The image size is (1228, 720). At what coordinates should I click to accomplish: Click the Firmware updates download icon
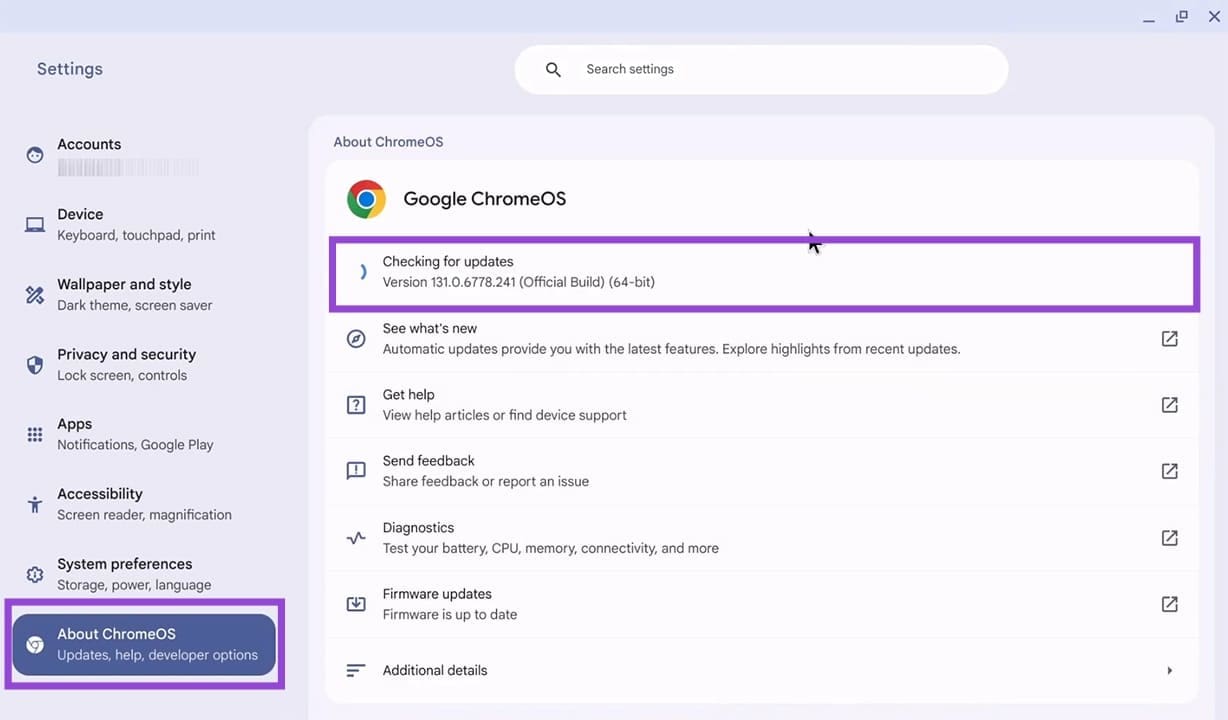[356, 603]
